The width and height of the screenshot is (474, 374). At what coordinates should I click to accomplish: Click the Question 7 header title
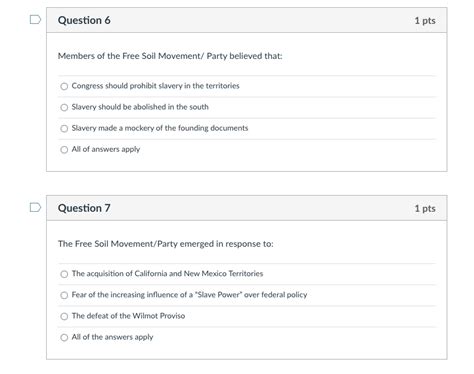84,208
